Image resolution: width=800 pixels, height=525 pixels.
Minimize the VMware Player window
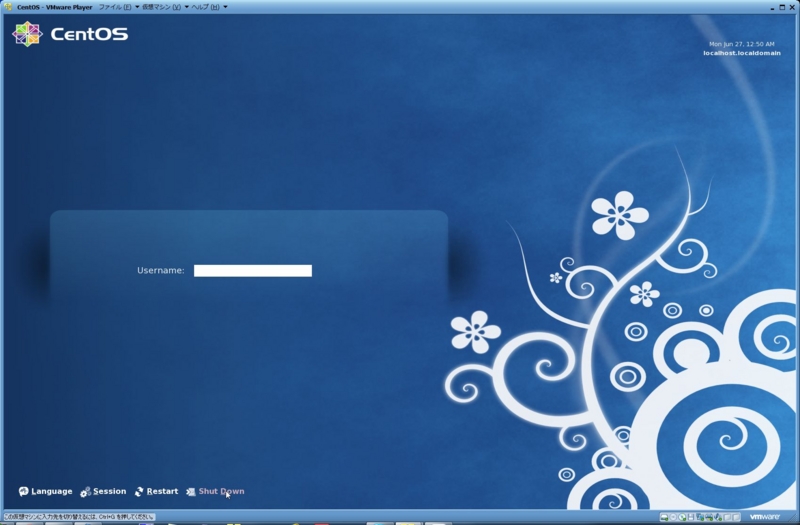(x=772, y=8)
